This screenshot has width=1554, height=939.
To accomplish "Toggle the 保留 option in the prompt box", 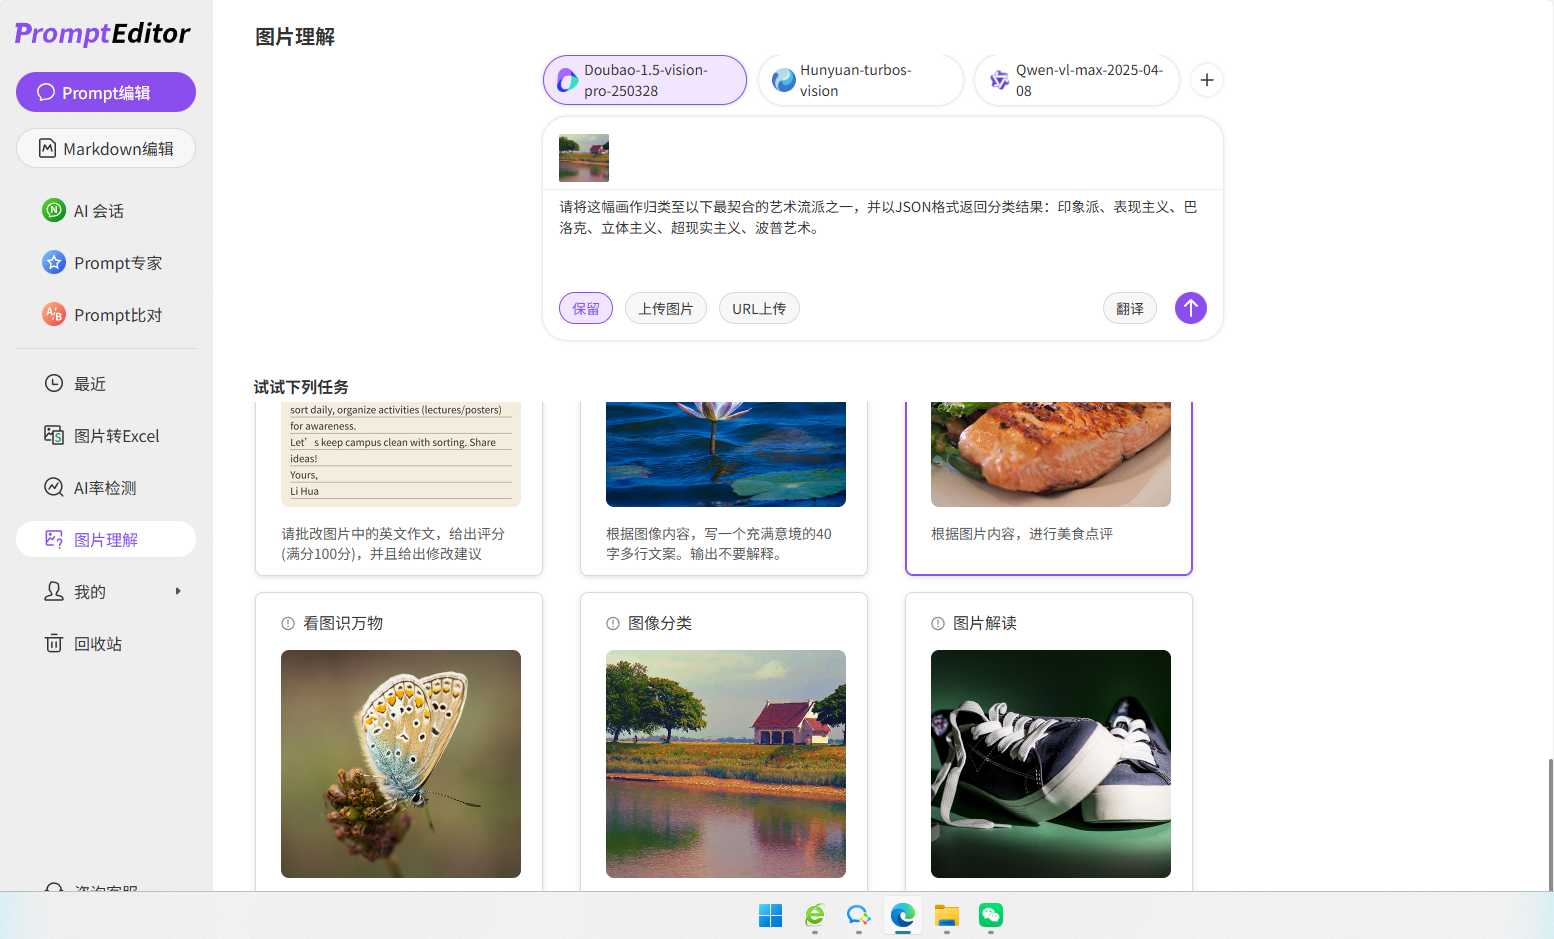I will click(585, 308).
